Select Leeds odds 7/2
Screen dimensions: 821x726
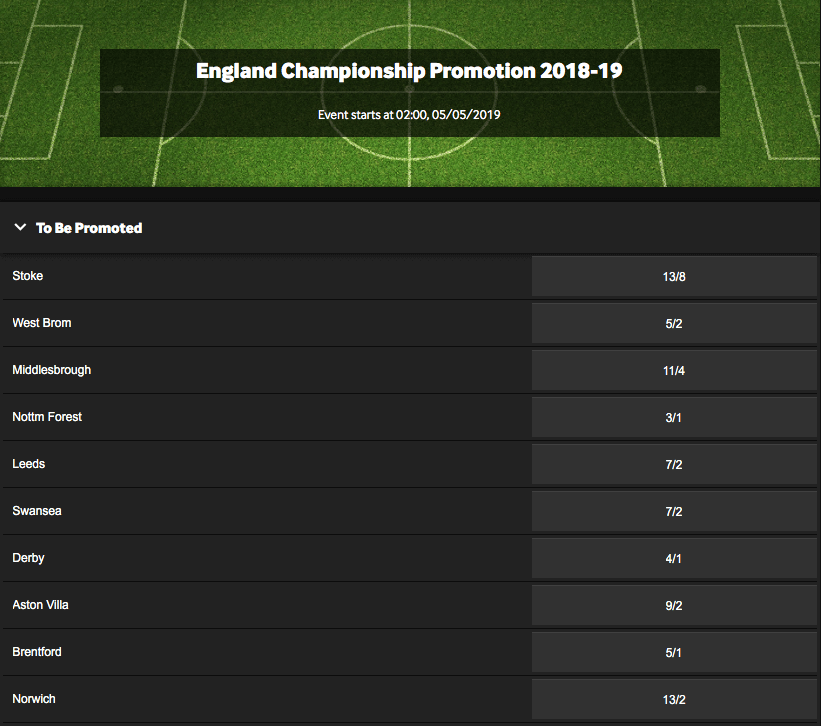pyautogui.click(x=674, y=465)
